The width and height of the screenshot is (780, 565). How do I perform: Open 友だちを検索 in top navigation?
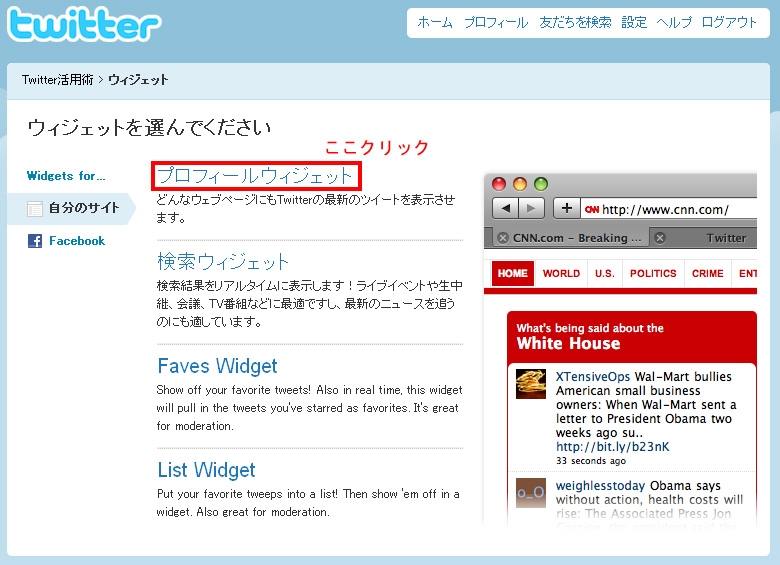coord(575,22)
